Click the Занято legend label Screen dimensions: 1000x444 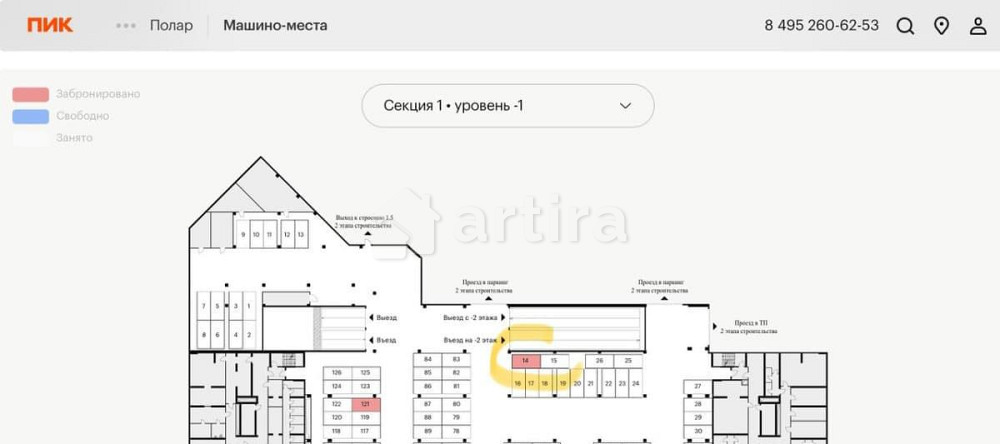tap(74, 138)
